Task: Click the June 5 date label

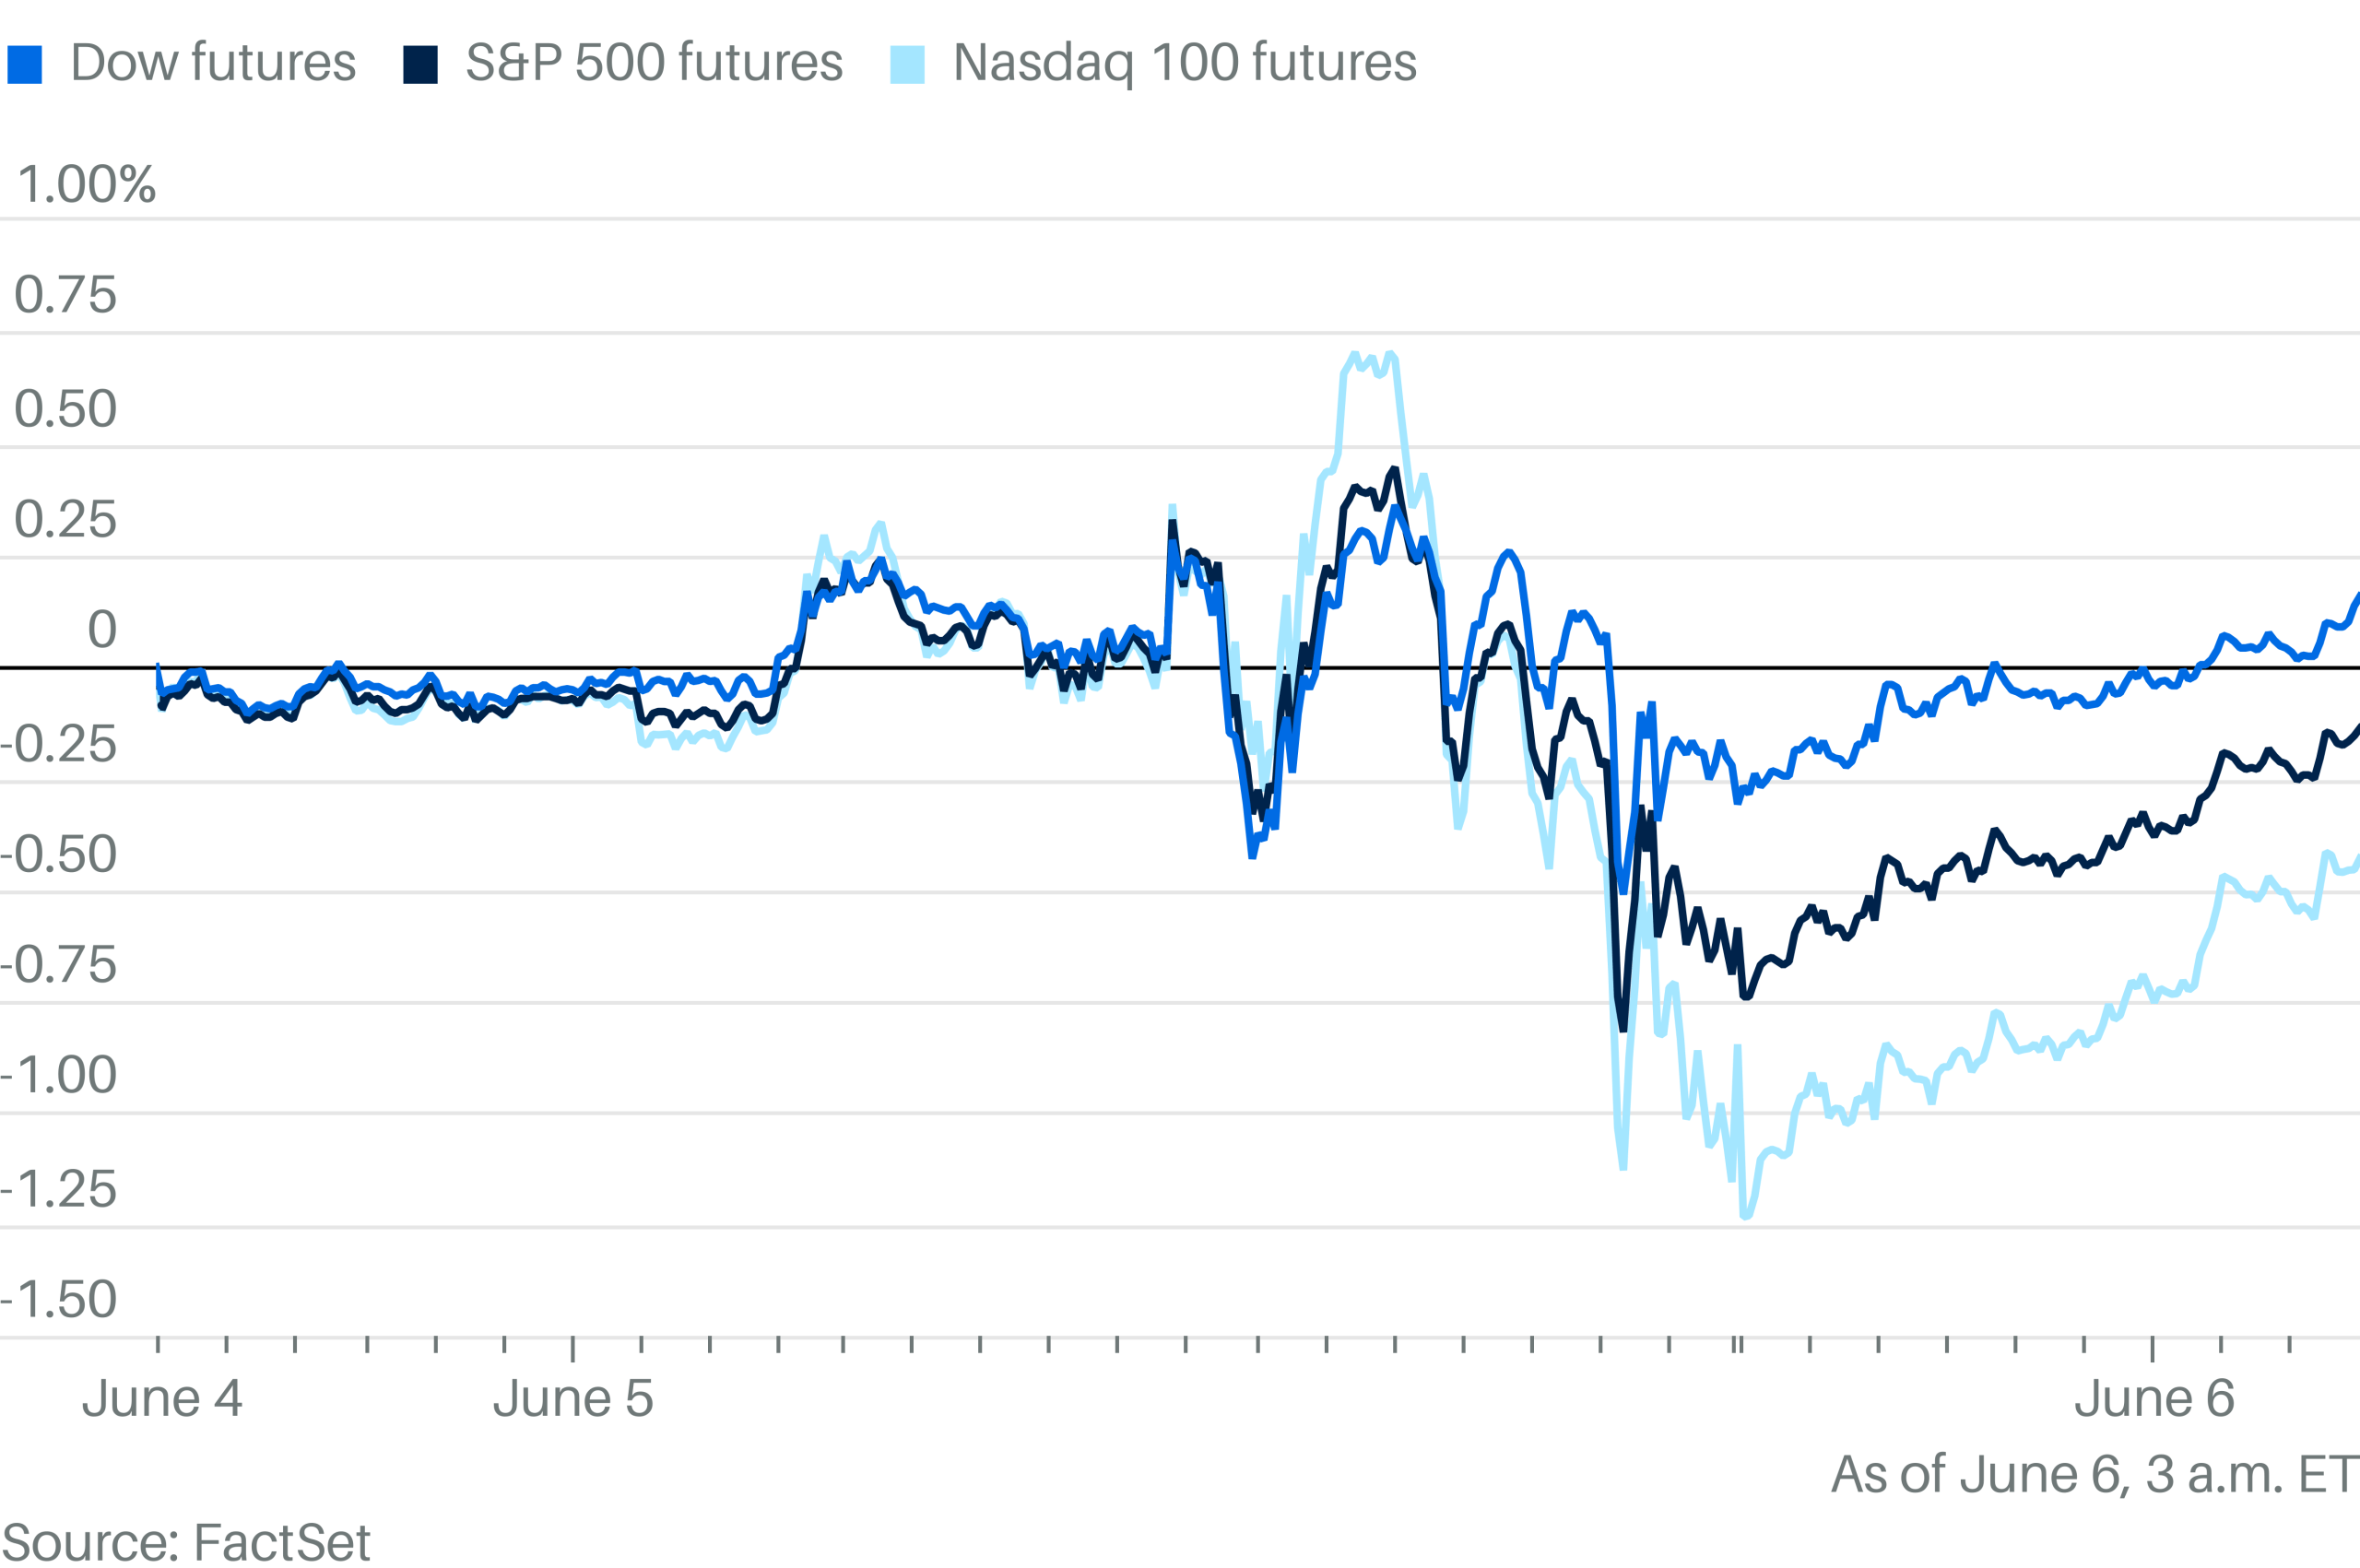Action: pyautogui.click(x=573, y=1398)
